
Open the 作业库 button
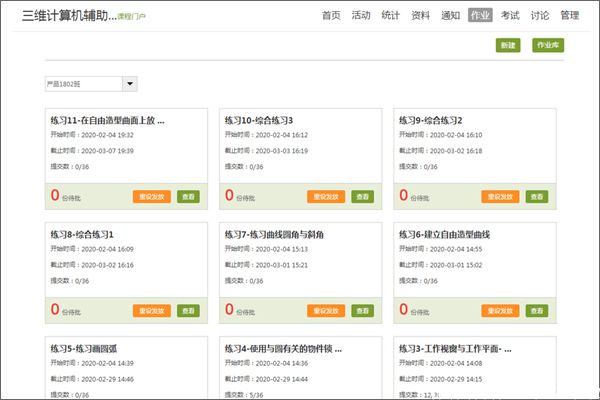coord(548,46)
